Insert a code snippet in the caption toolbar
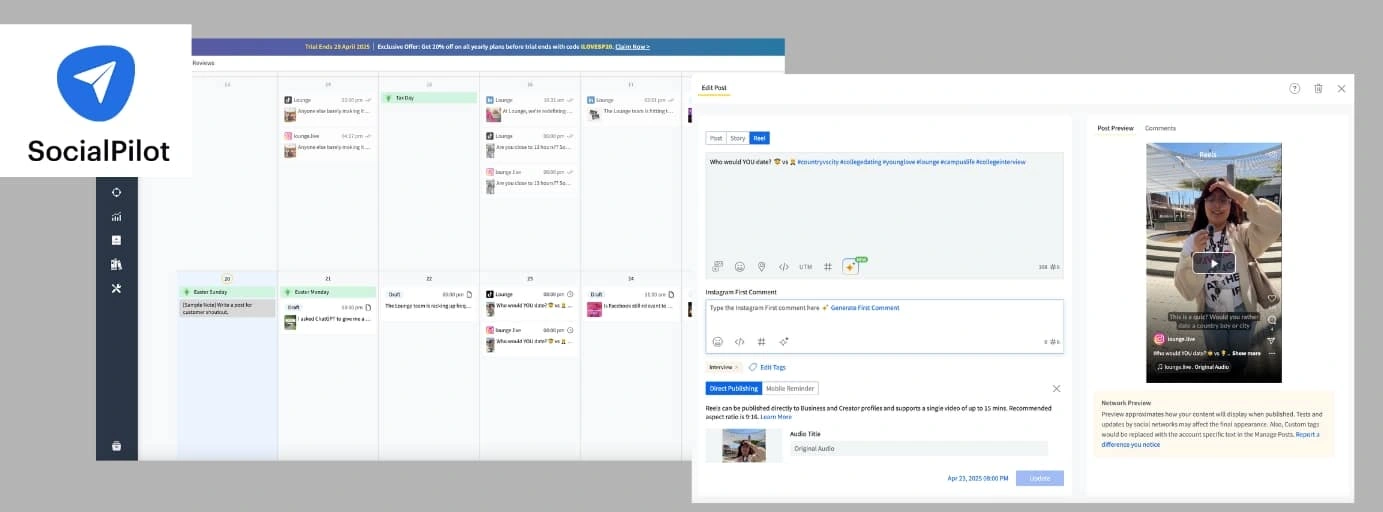The height and width of the screenshot is (512, 1383). coord(784,267)
